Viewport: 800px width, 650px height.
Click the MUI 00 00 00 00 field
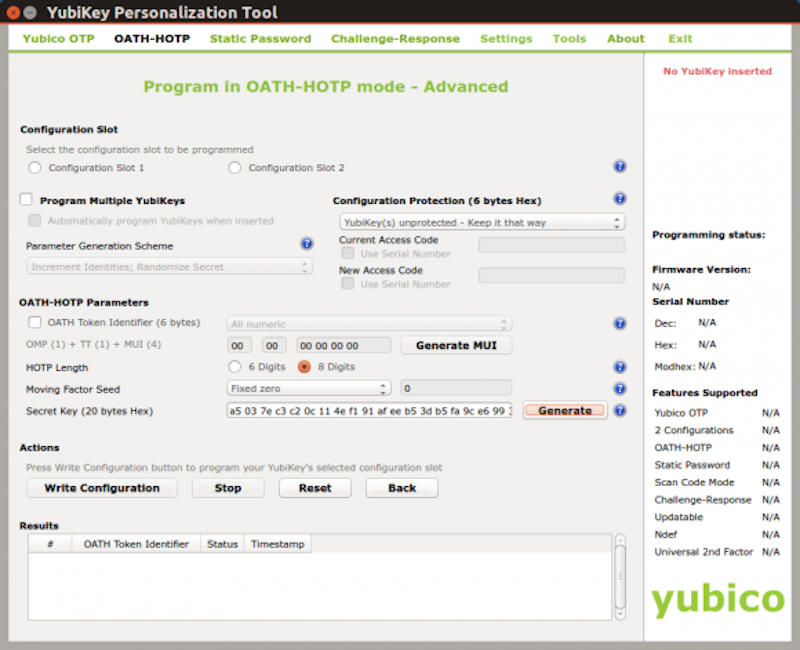tap(344, 345)
